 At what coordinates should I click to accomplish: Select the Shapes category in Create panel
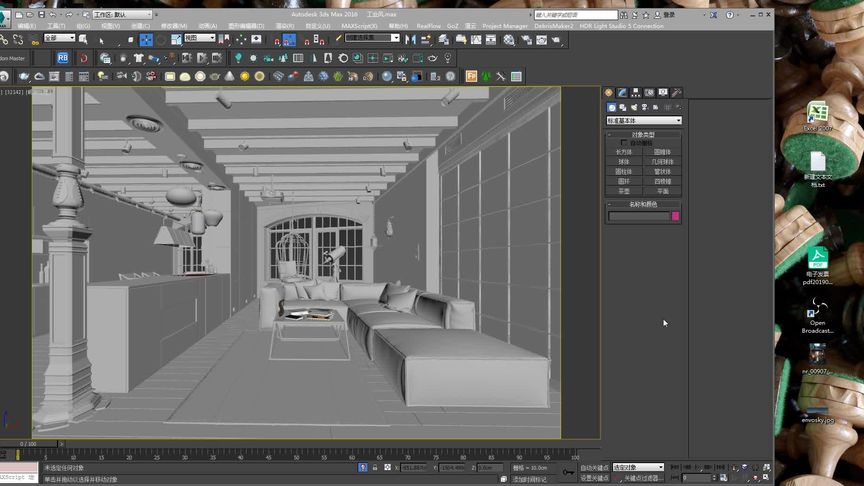(x=623, y=107)
